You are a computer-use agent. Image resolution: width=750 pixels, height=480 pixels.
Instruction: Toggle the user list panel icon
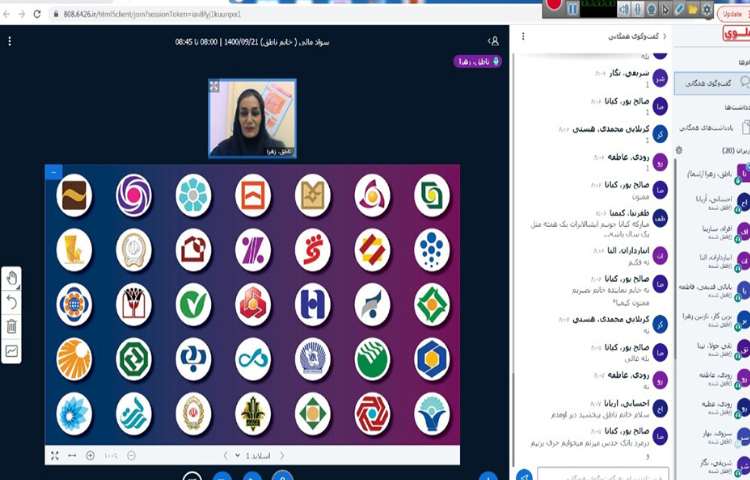(x=493, y=41)
